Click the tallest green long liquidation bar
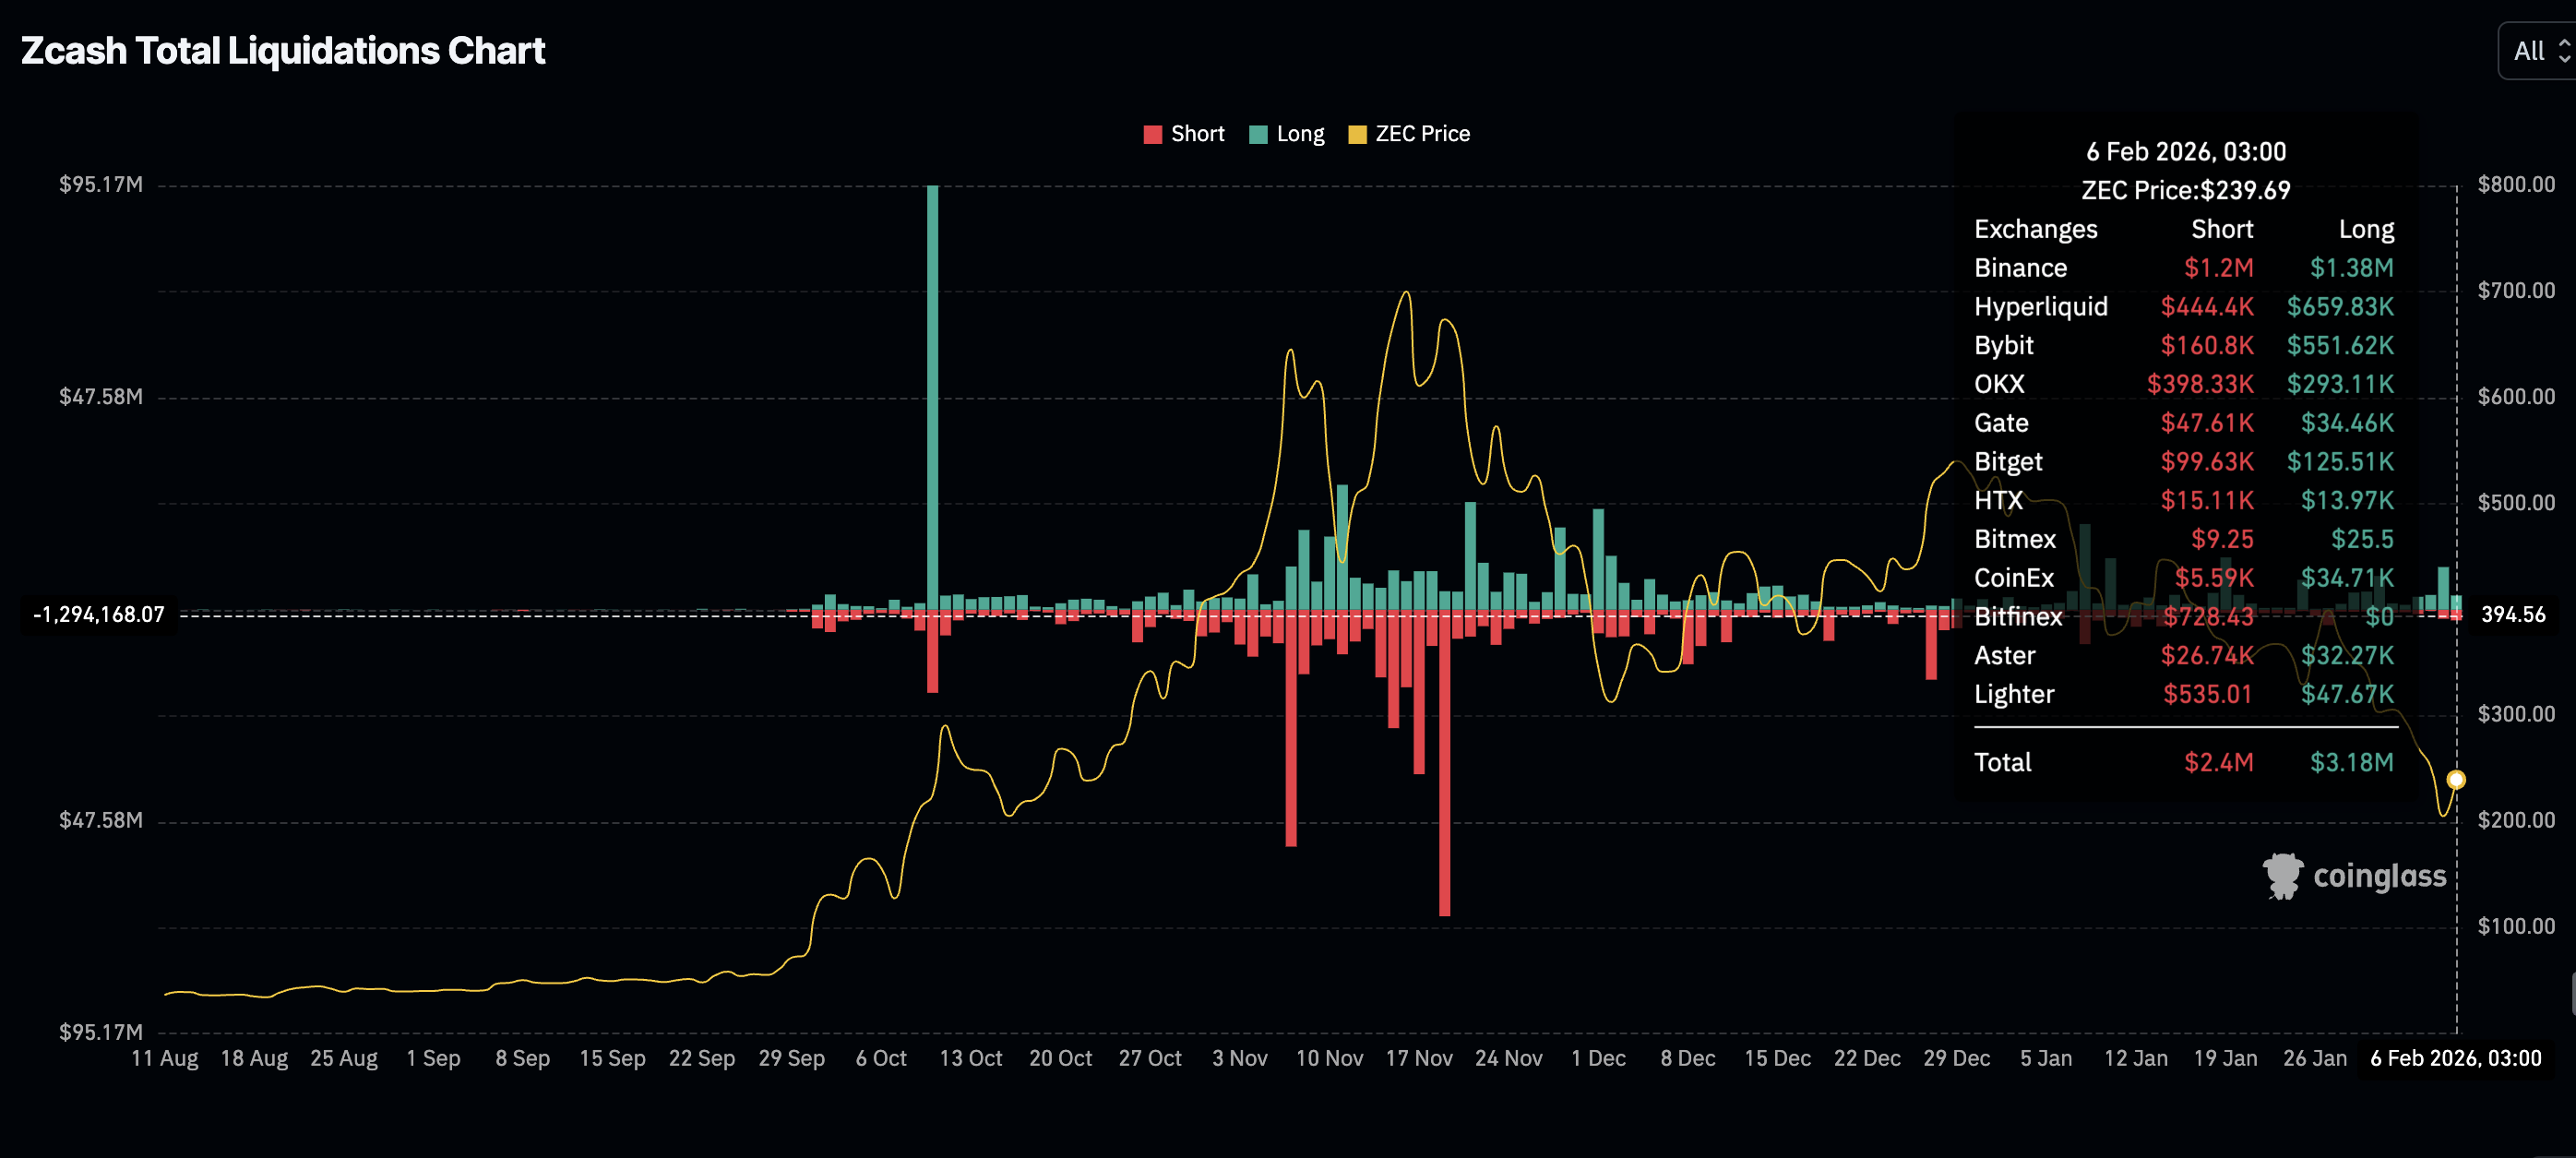 coord(932,400)
